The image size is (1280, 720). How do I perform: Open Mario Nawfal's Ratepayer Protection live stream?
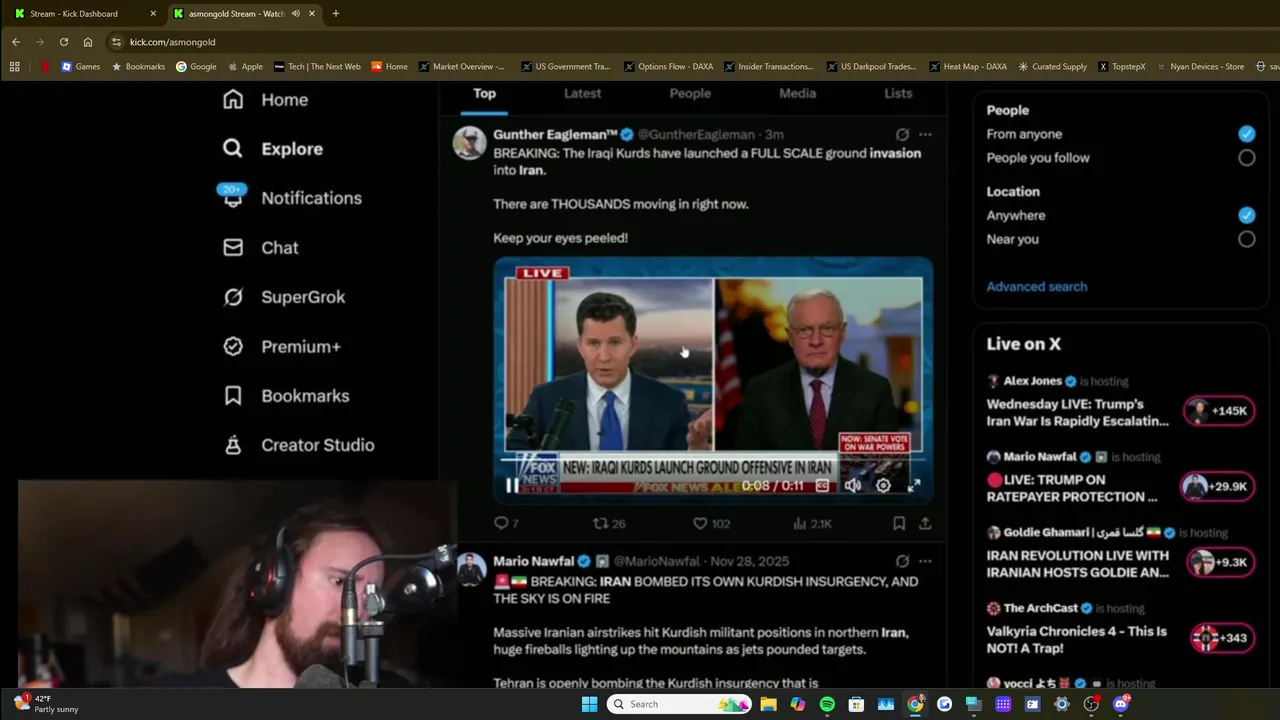pyautogui.click(x=1071, y=488)
